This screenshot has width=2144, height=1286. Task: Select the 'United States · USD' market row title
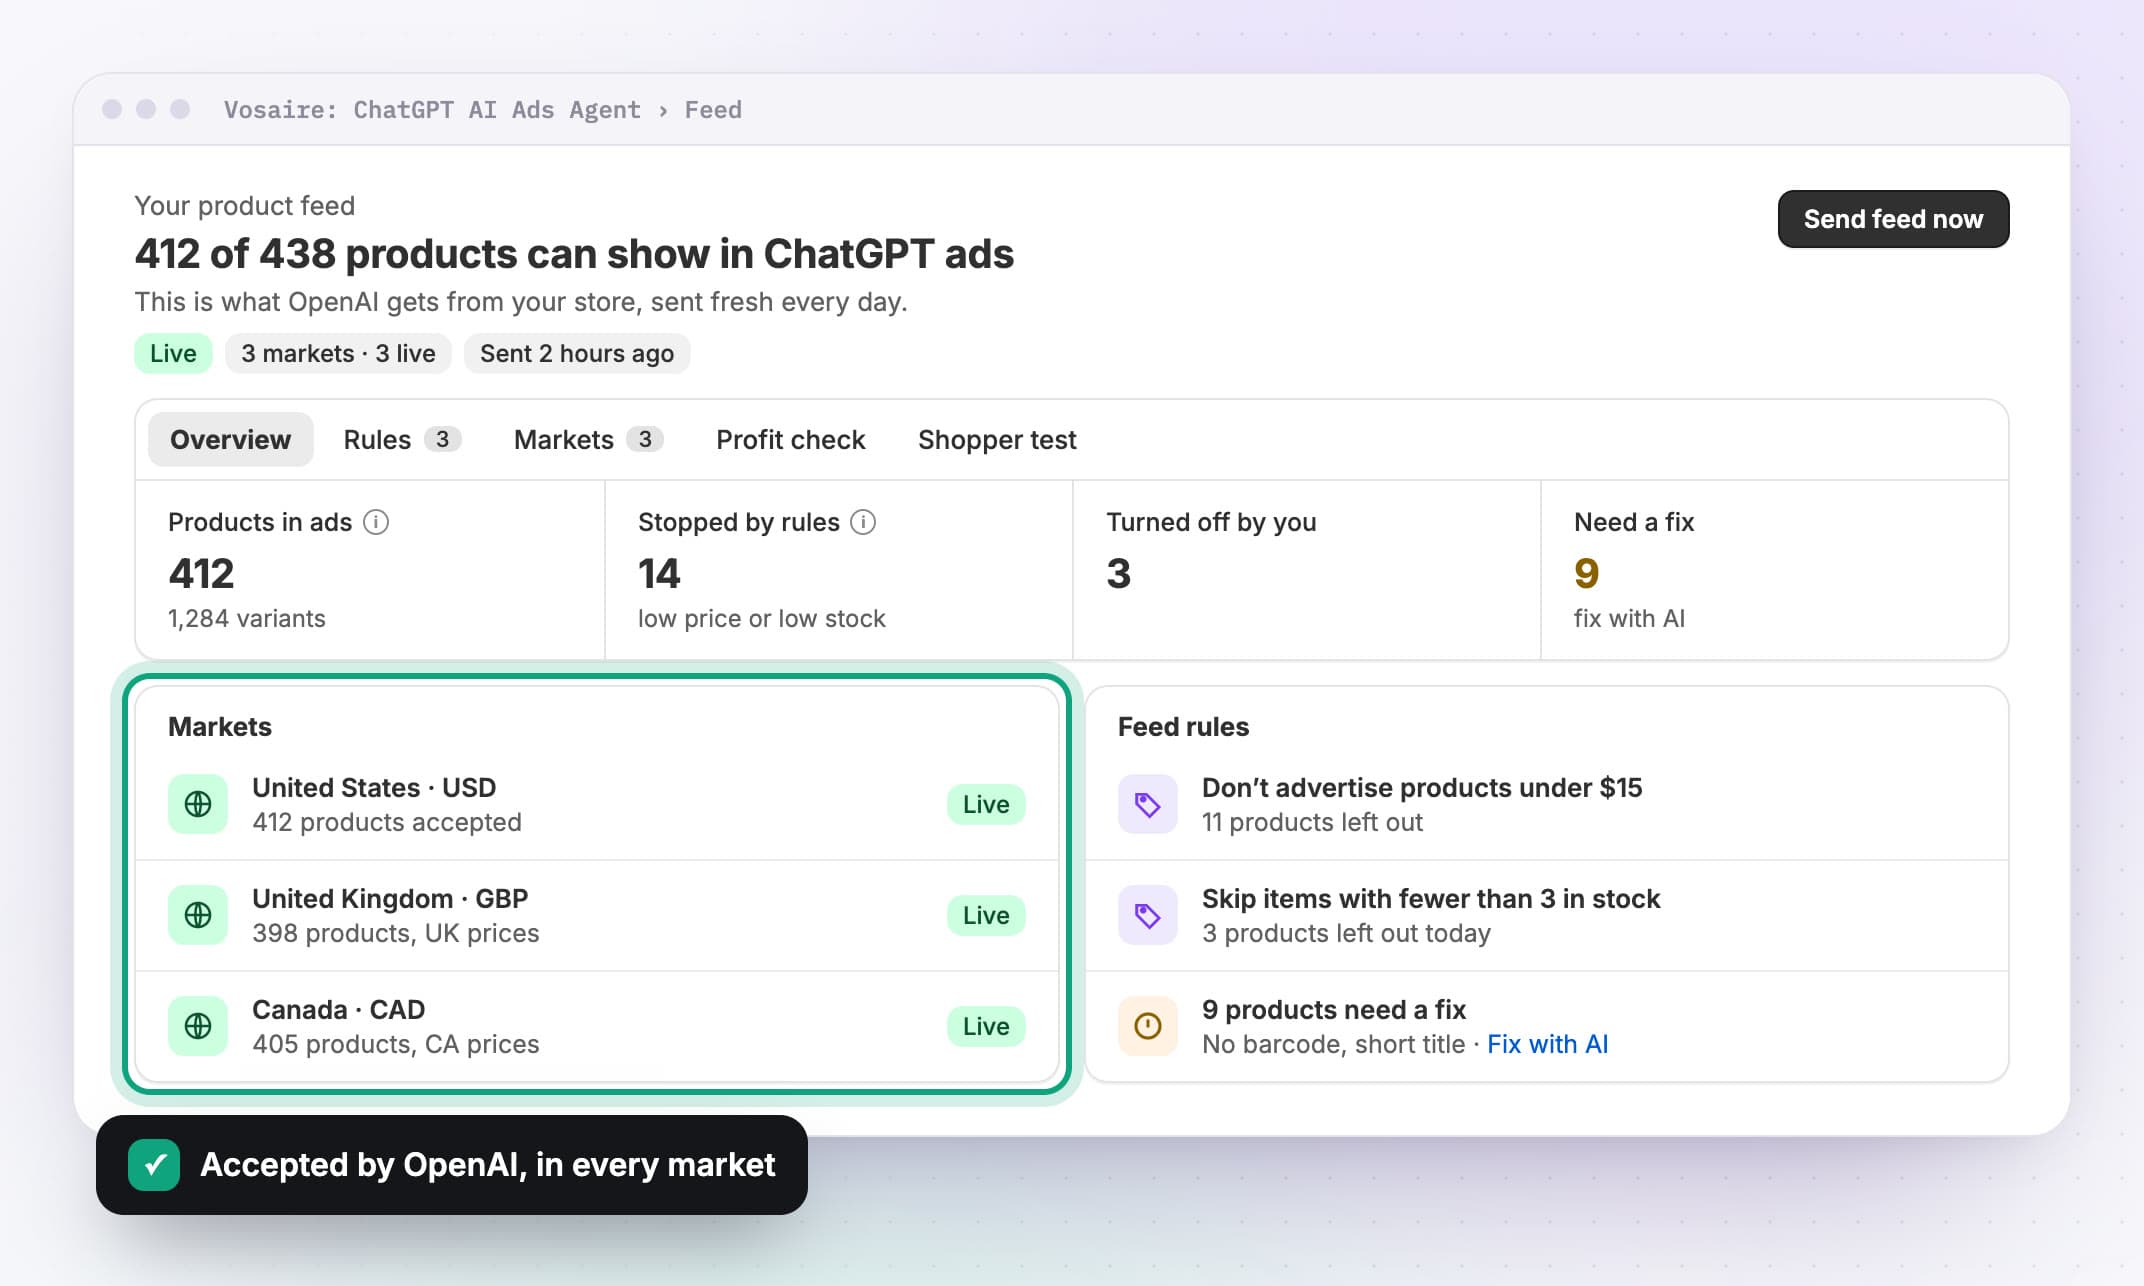(374, 787)
